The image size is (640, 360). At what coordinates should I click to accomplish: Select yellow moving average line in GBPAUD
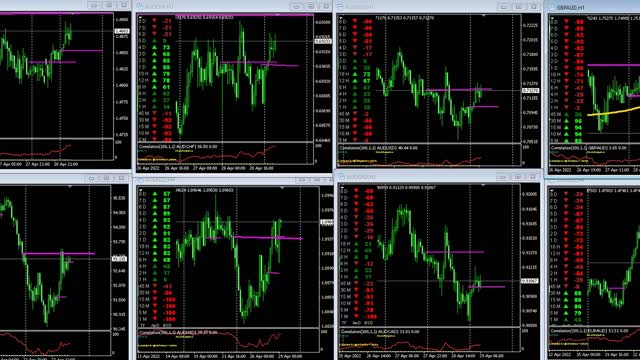[x=613, y=111]
